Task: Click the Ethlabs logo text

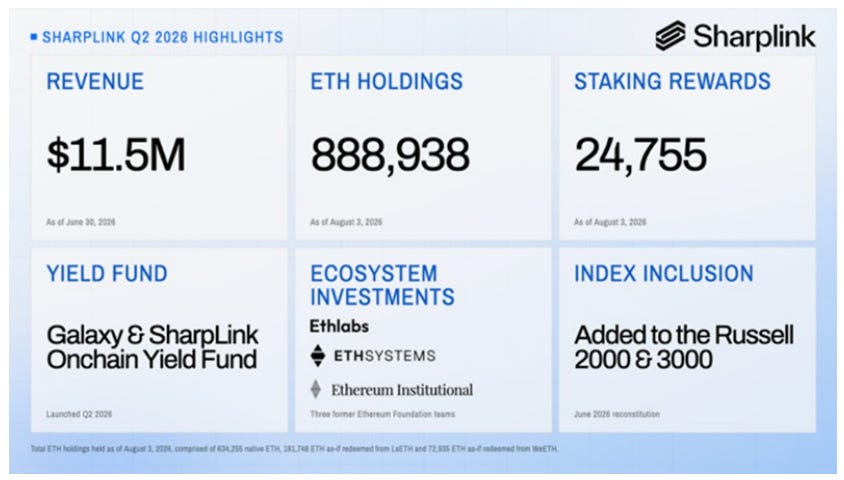Action: click(x=339, y=326)
